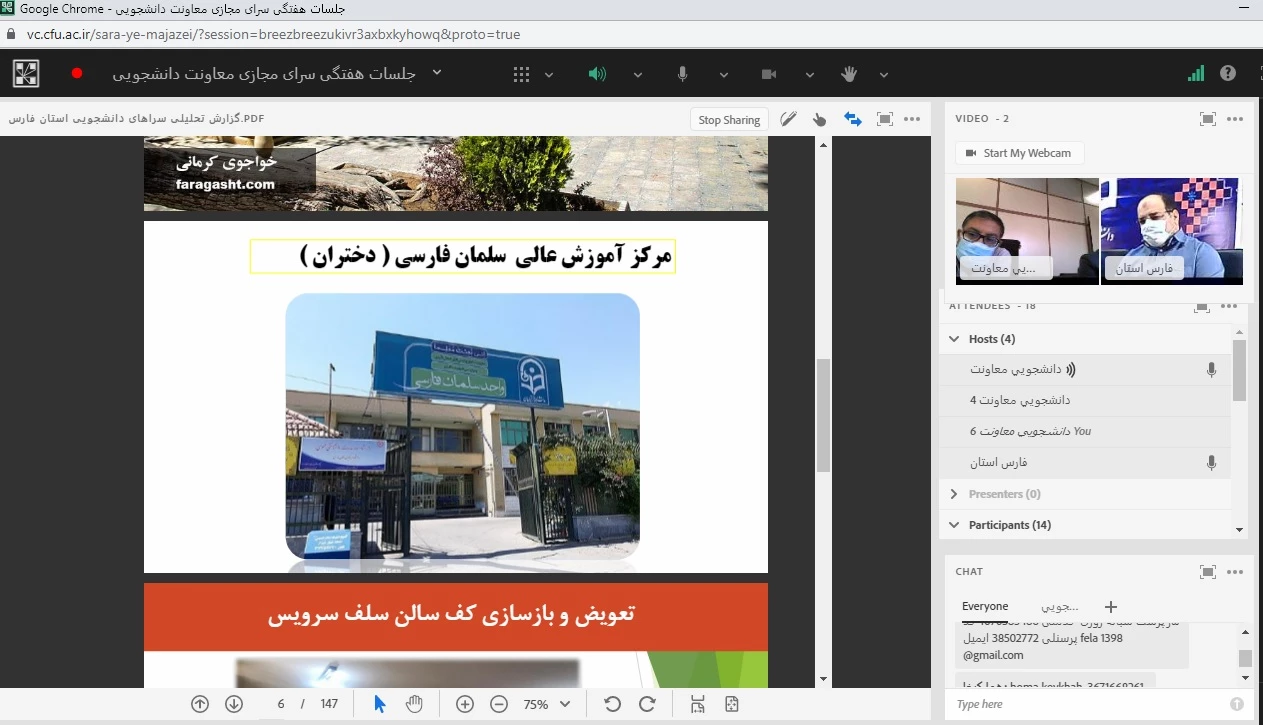Viewport: 1263px width, 725px height.
Task: Click the Start My Webcam button
Action: point(1019,153)
